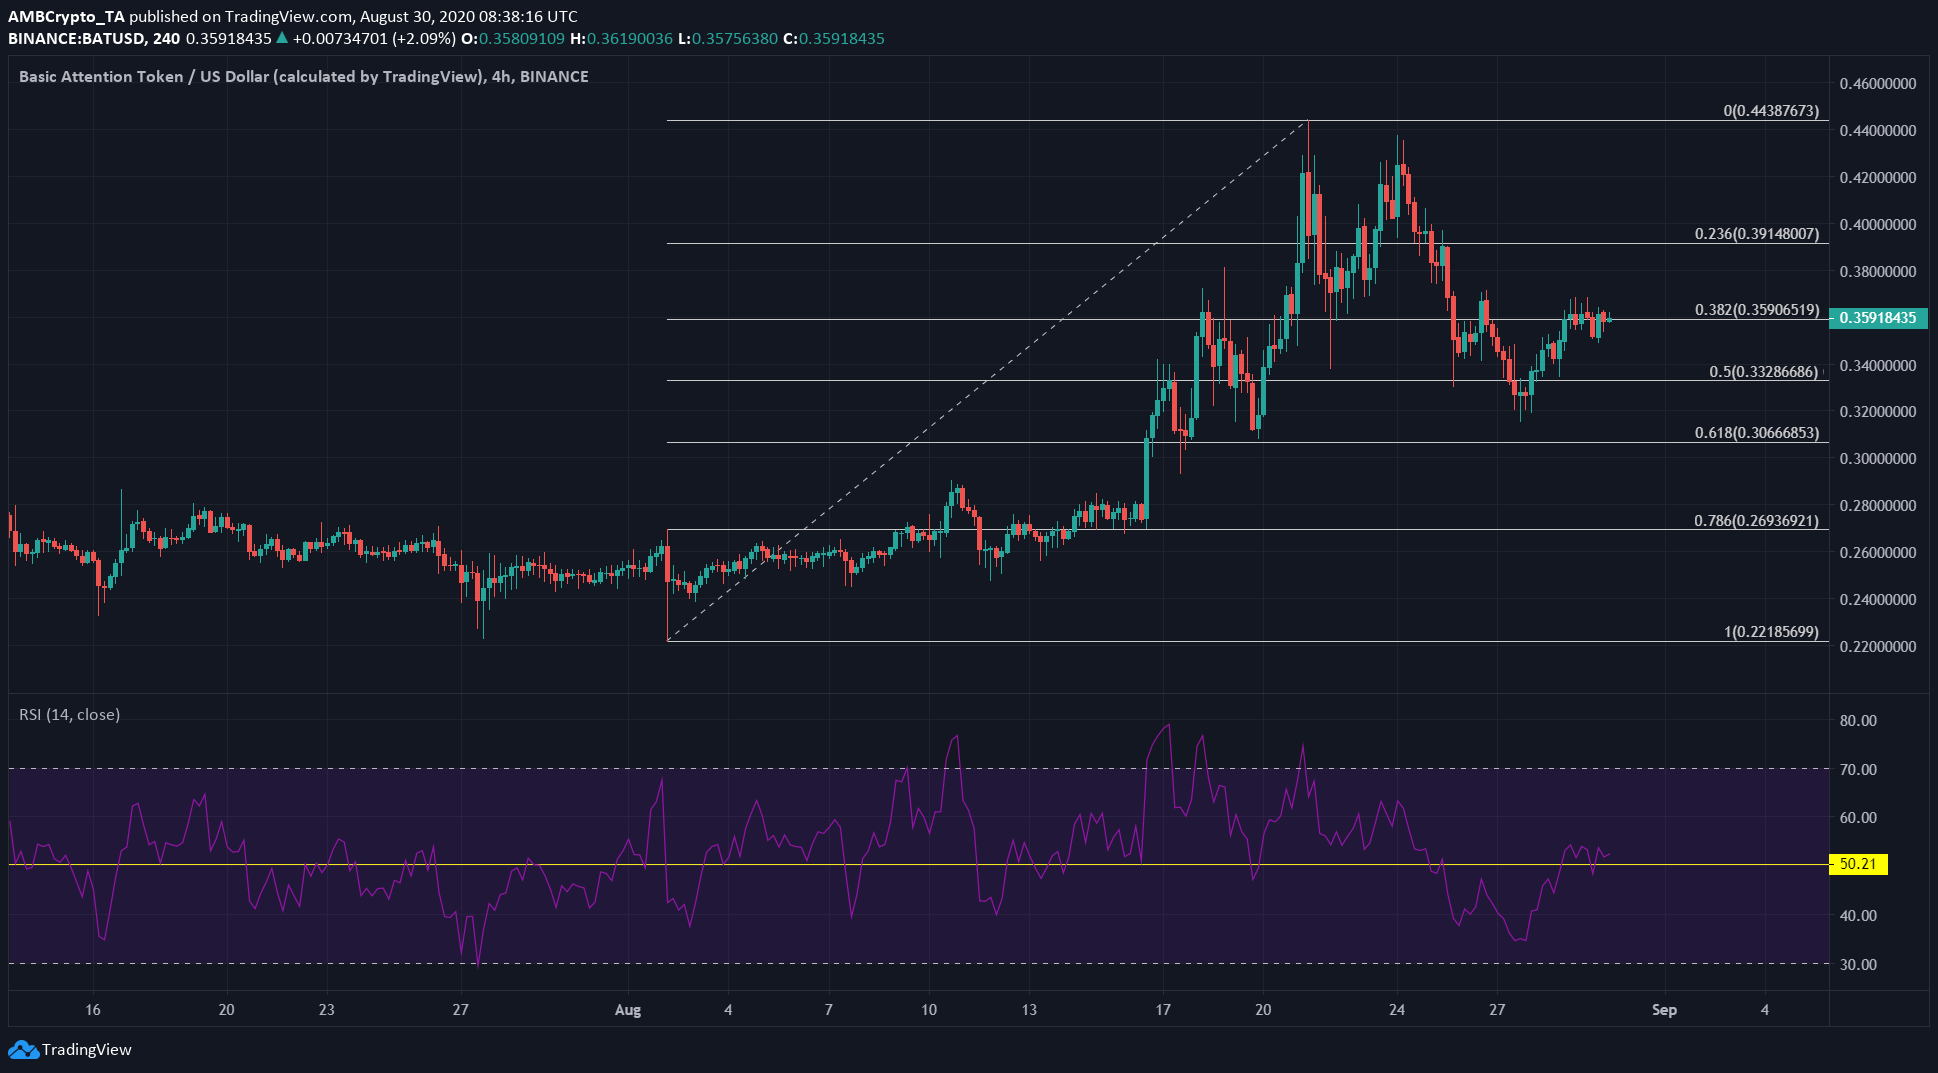Screen dimensions: 1938x1073
Task: Click the TradingView cloud logo icon
Action: tap(23, 1050)
